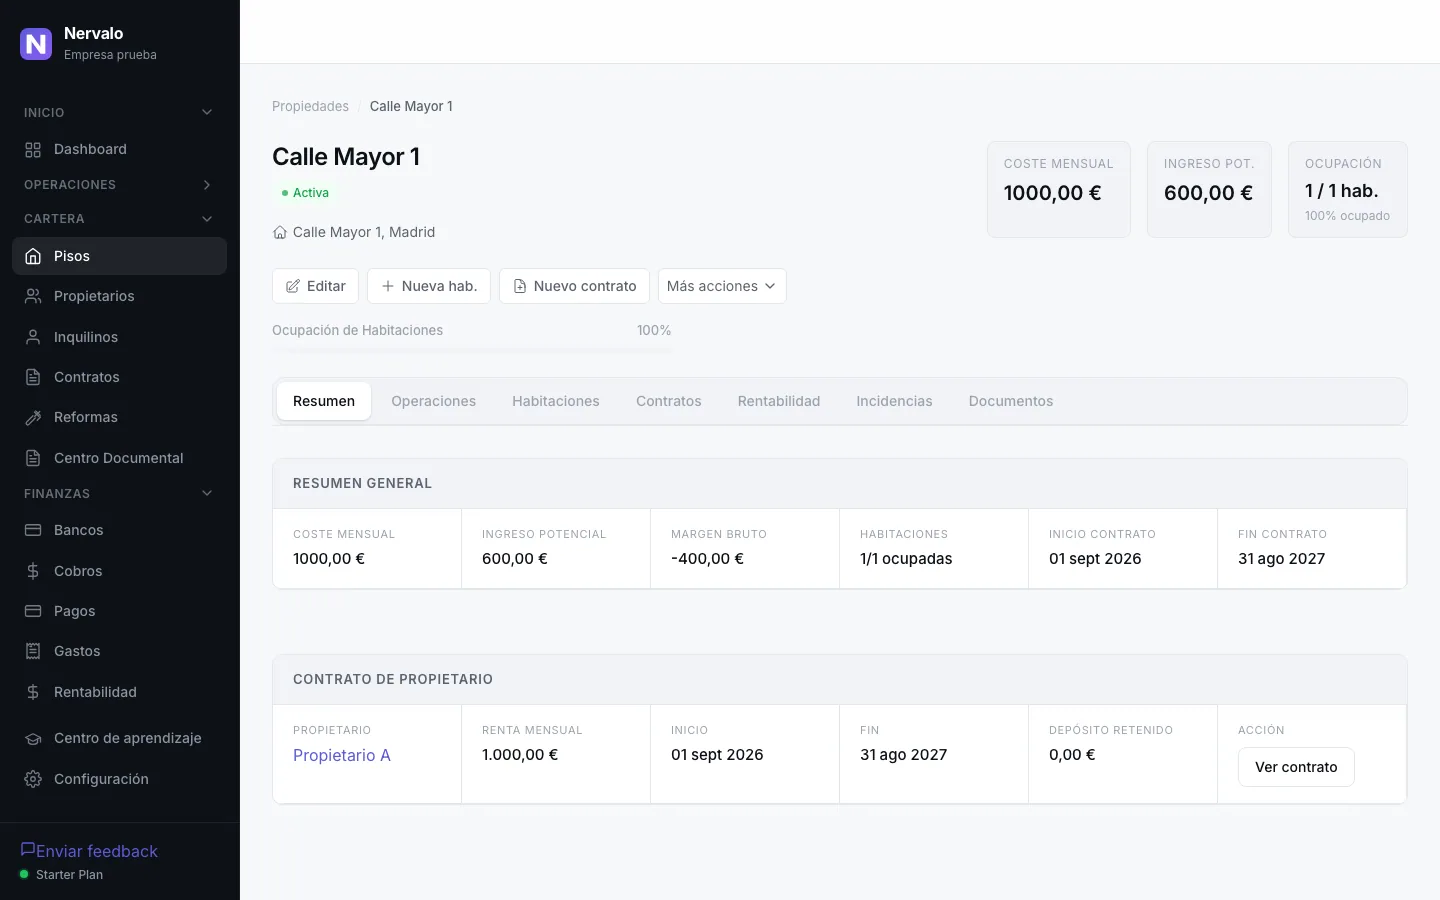This screenshot has width=1440, height=900.
Task: Click the Ver contrato button
Action: click(x=1296, y=767)
